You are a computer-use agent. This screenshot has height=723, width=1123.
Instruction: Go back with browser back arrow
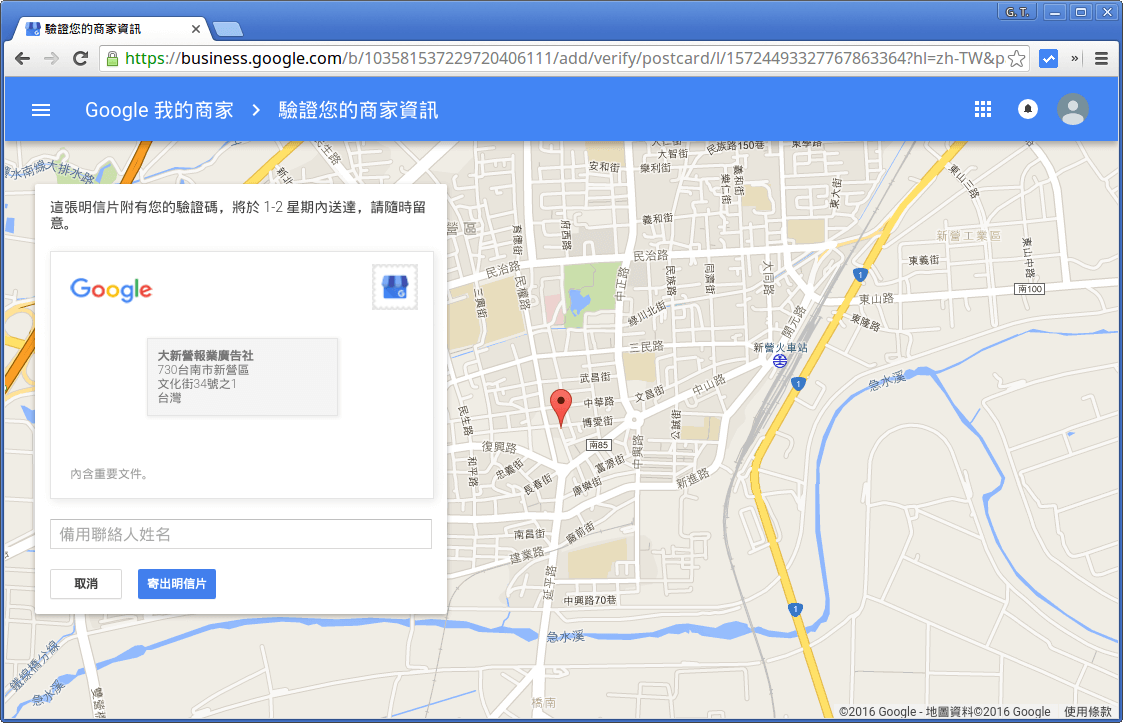pos(23,58)
